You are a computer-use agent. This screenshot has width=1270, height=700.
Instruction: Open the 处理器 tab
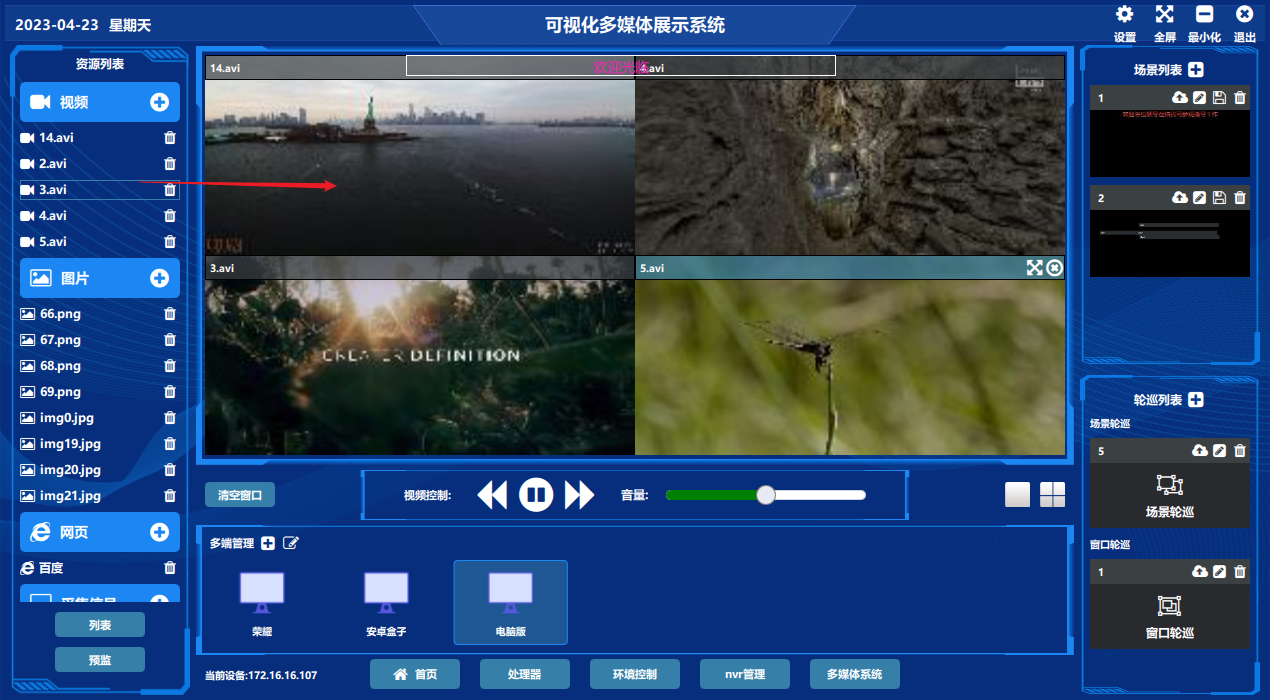coord(525,674)
